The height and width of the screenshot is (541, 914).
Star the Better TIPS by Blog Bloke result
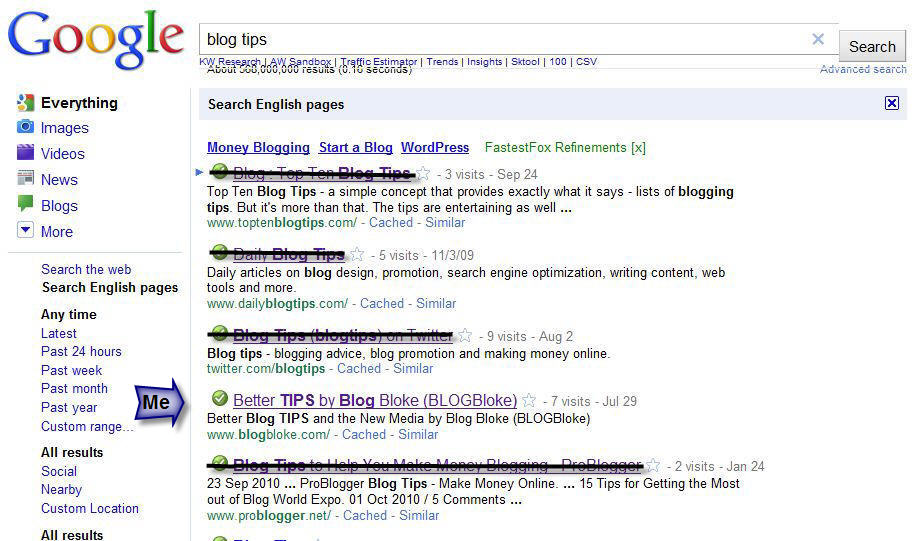pyautogui.click(x=529, y=401)
